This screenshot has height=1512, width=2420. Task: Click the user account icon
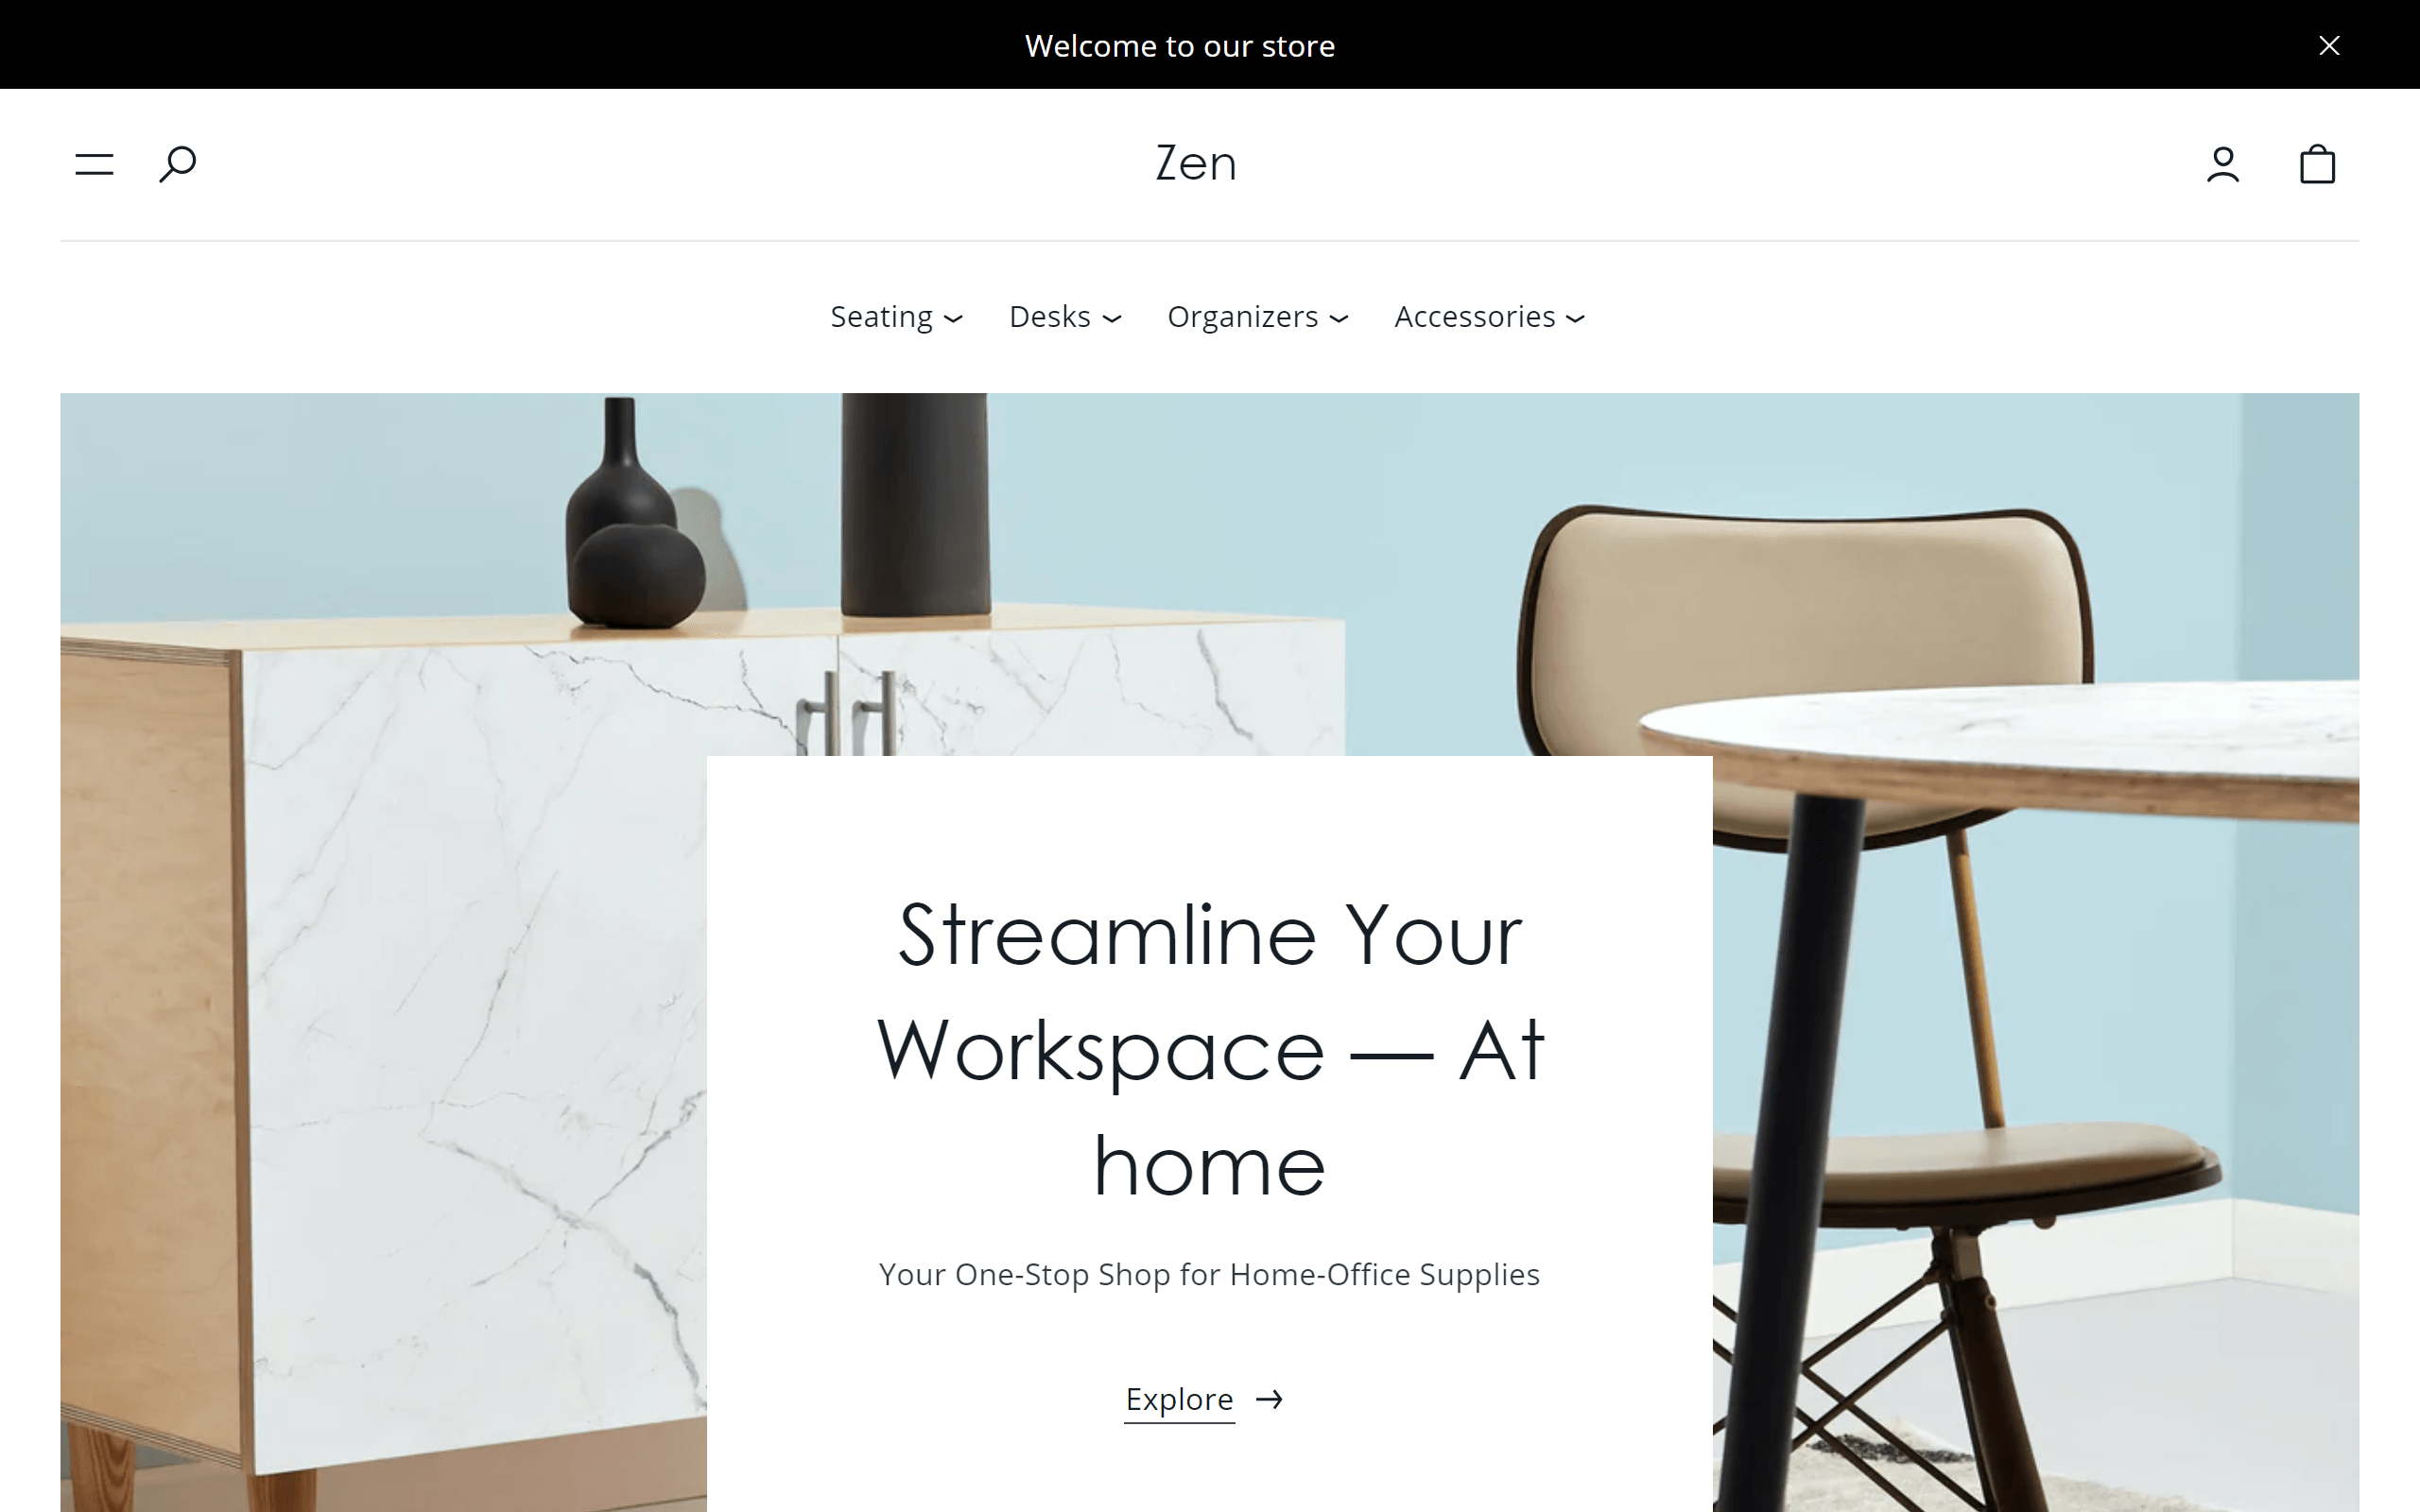pyautogui.click(x=2223, y=163)
